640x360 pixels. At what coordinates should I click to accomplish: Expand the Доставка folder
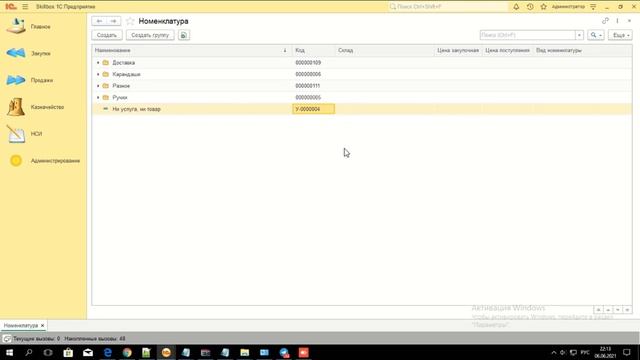tap(98, 63)
